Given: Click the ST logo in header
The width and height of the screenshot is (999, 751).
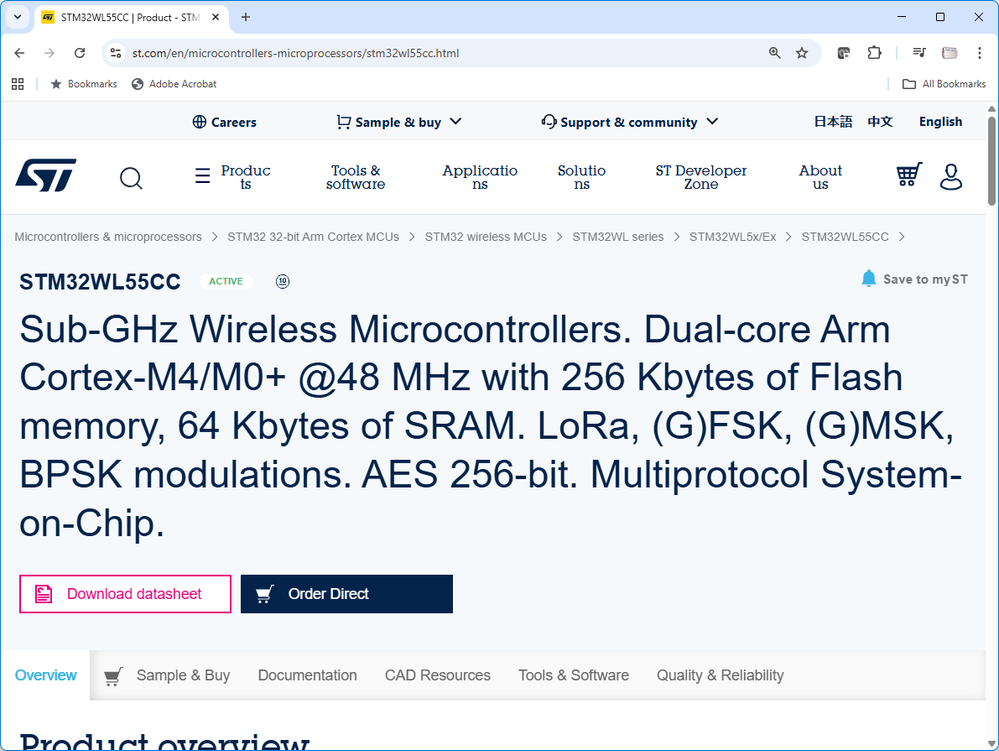Looking at the screenshot, I should pos(45,176).
